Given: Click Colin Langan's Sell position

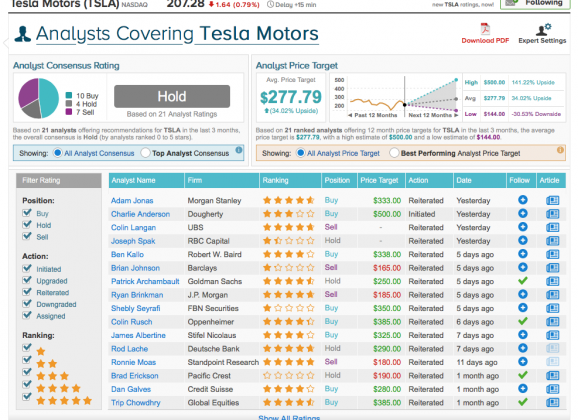Looking at the screenshot, I should pyautogui.click(x=331, y=227).
